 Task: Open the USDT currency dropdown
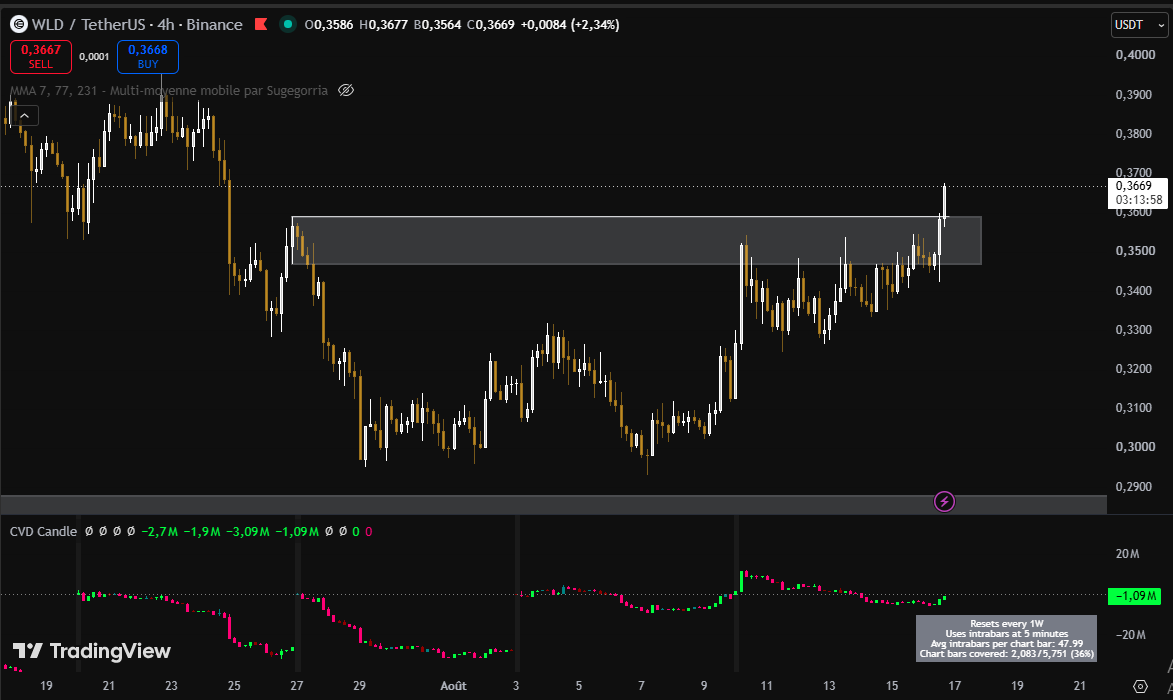(1139, 25)
